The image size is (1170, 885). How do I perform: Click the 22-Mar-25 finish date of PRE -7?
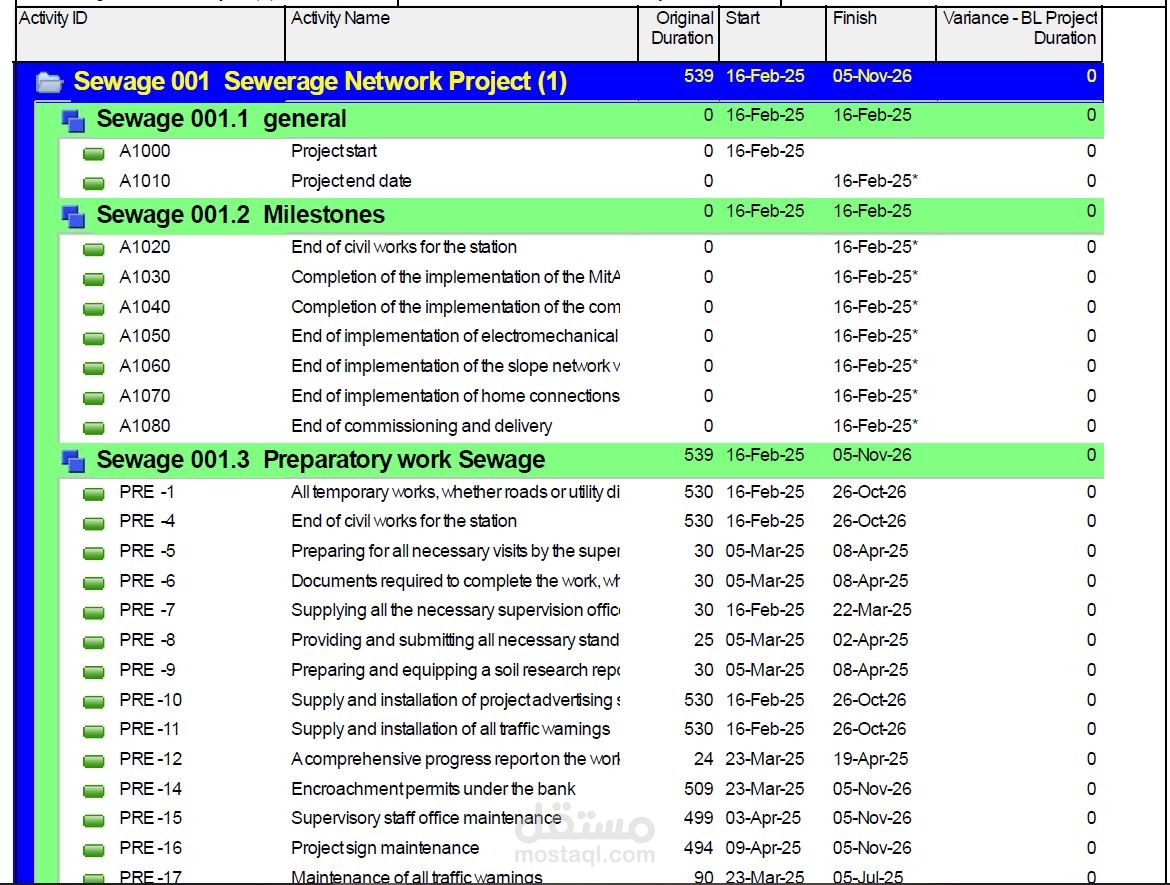(x=872, y=610)
